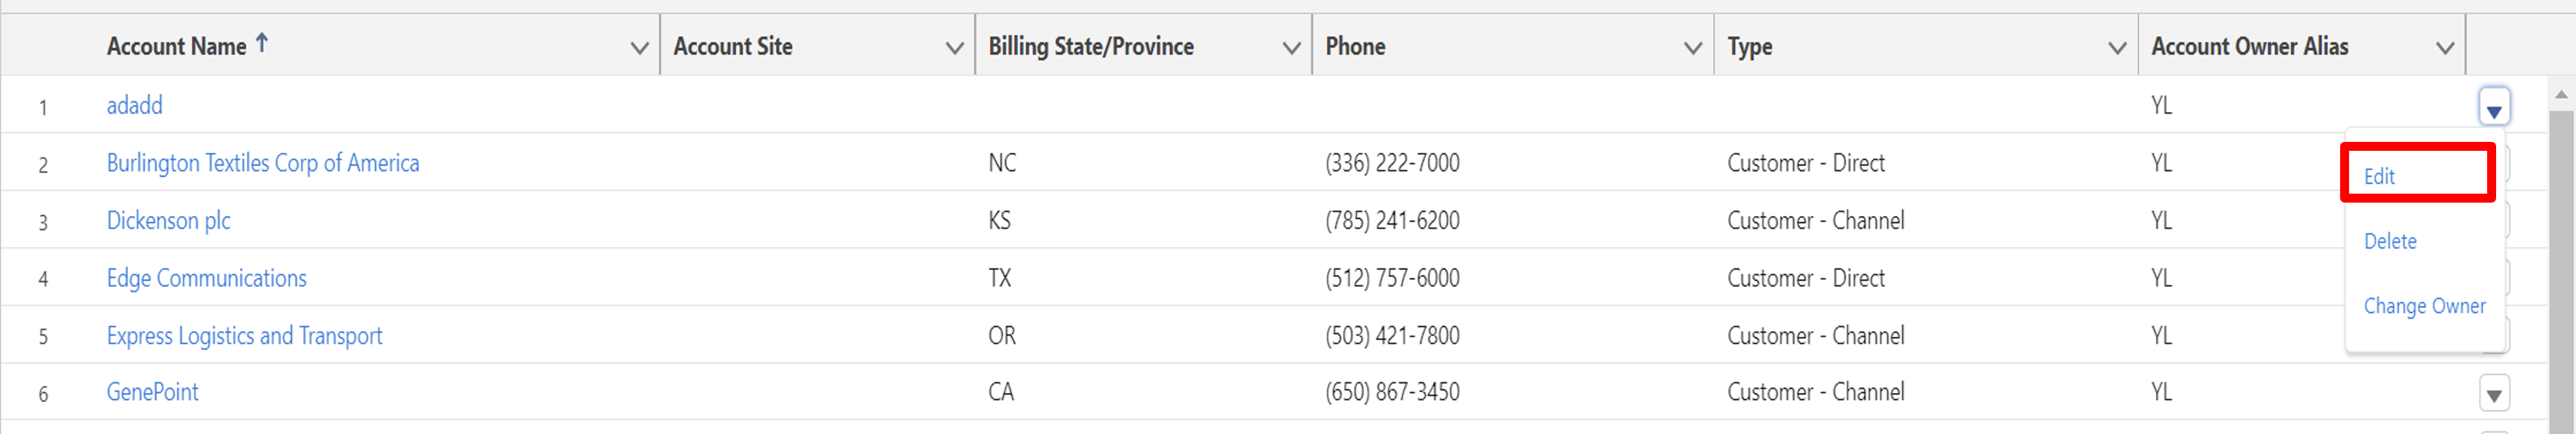Click the Account Owner Alias chevron icon
Screen dimensions: 2576x434
click(2444, 48)
